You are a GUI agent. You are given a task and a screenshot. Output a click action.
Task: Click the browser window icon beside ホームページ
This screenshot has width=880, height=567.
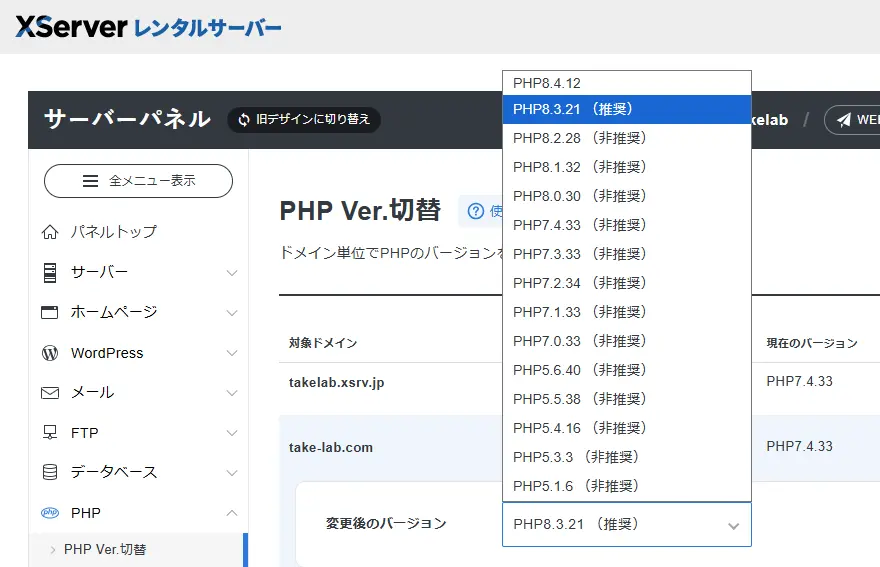point(49,312)
